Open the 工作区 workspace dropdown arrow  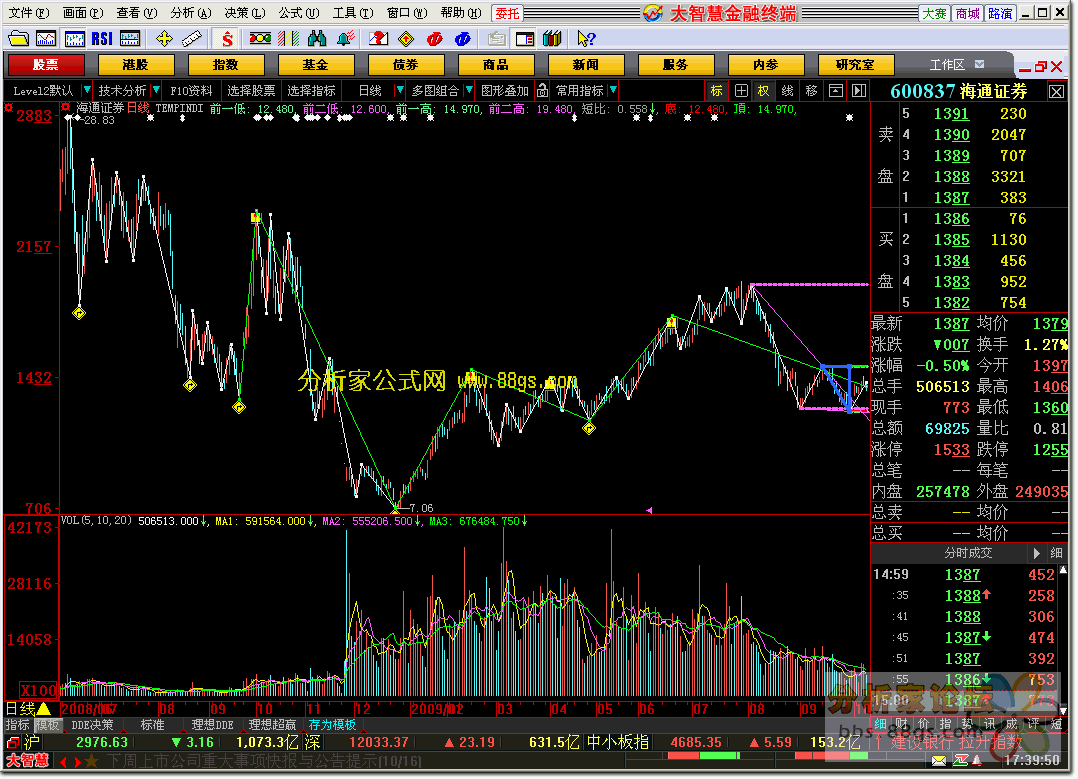[x=980, y=65]
